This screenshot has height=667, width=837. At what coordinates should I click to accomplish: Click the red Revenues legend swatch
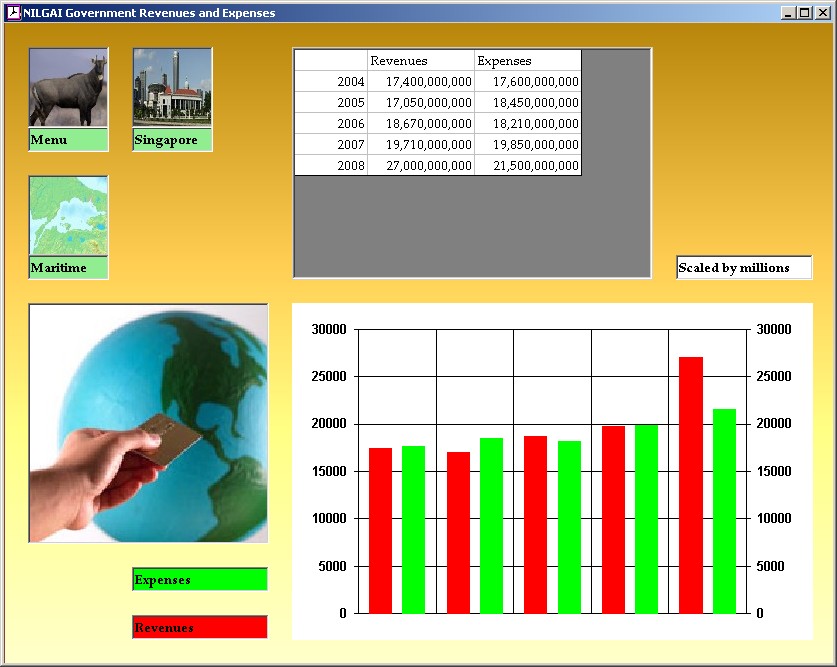pos(200,628)
